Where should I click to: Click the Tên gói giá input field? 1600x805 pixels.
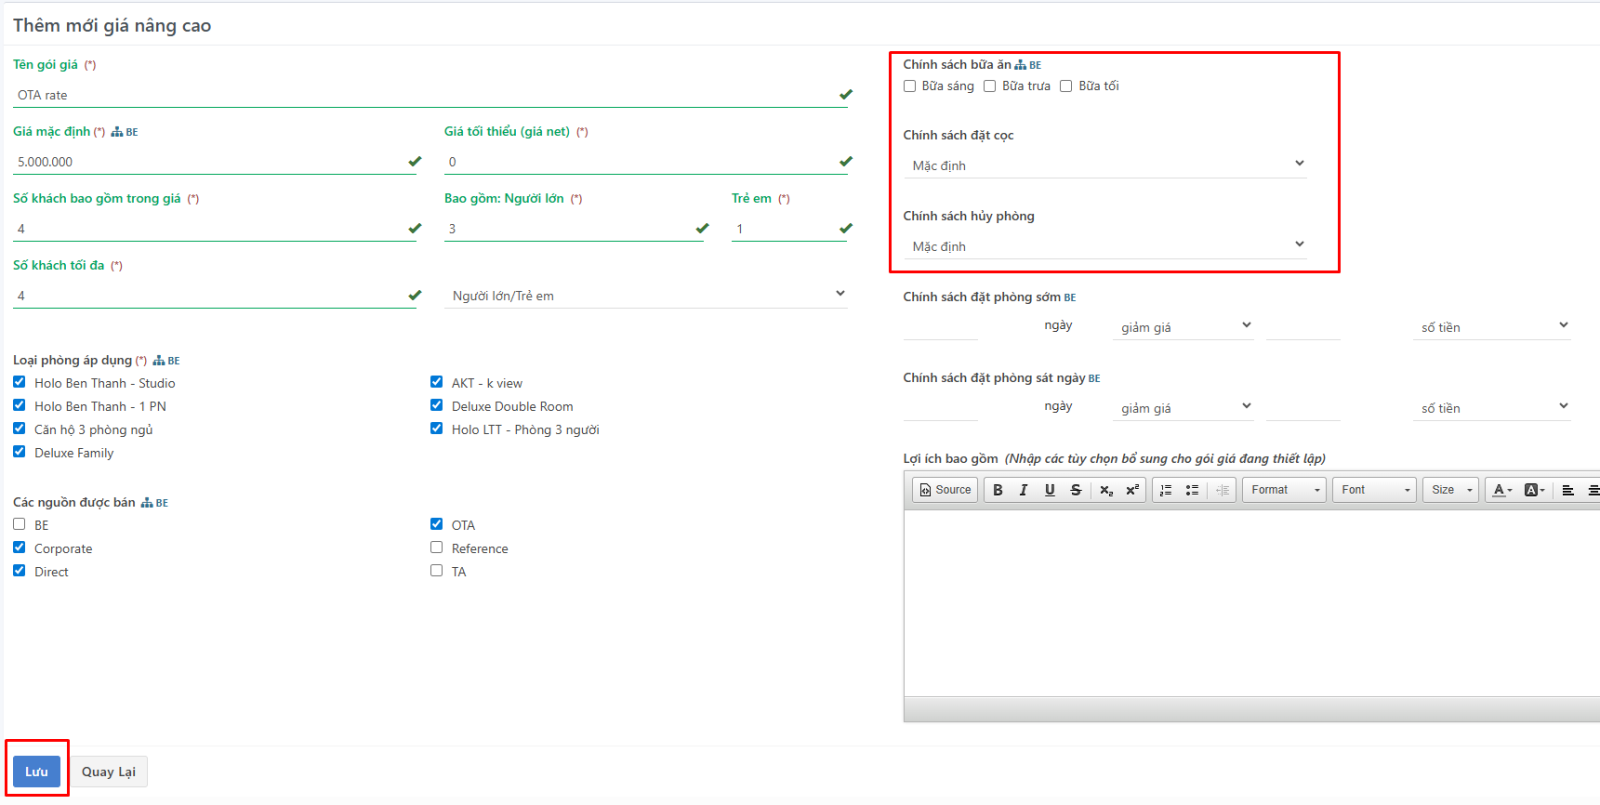pos(431,95)
